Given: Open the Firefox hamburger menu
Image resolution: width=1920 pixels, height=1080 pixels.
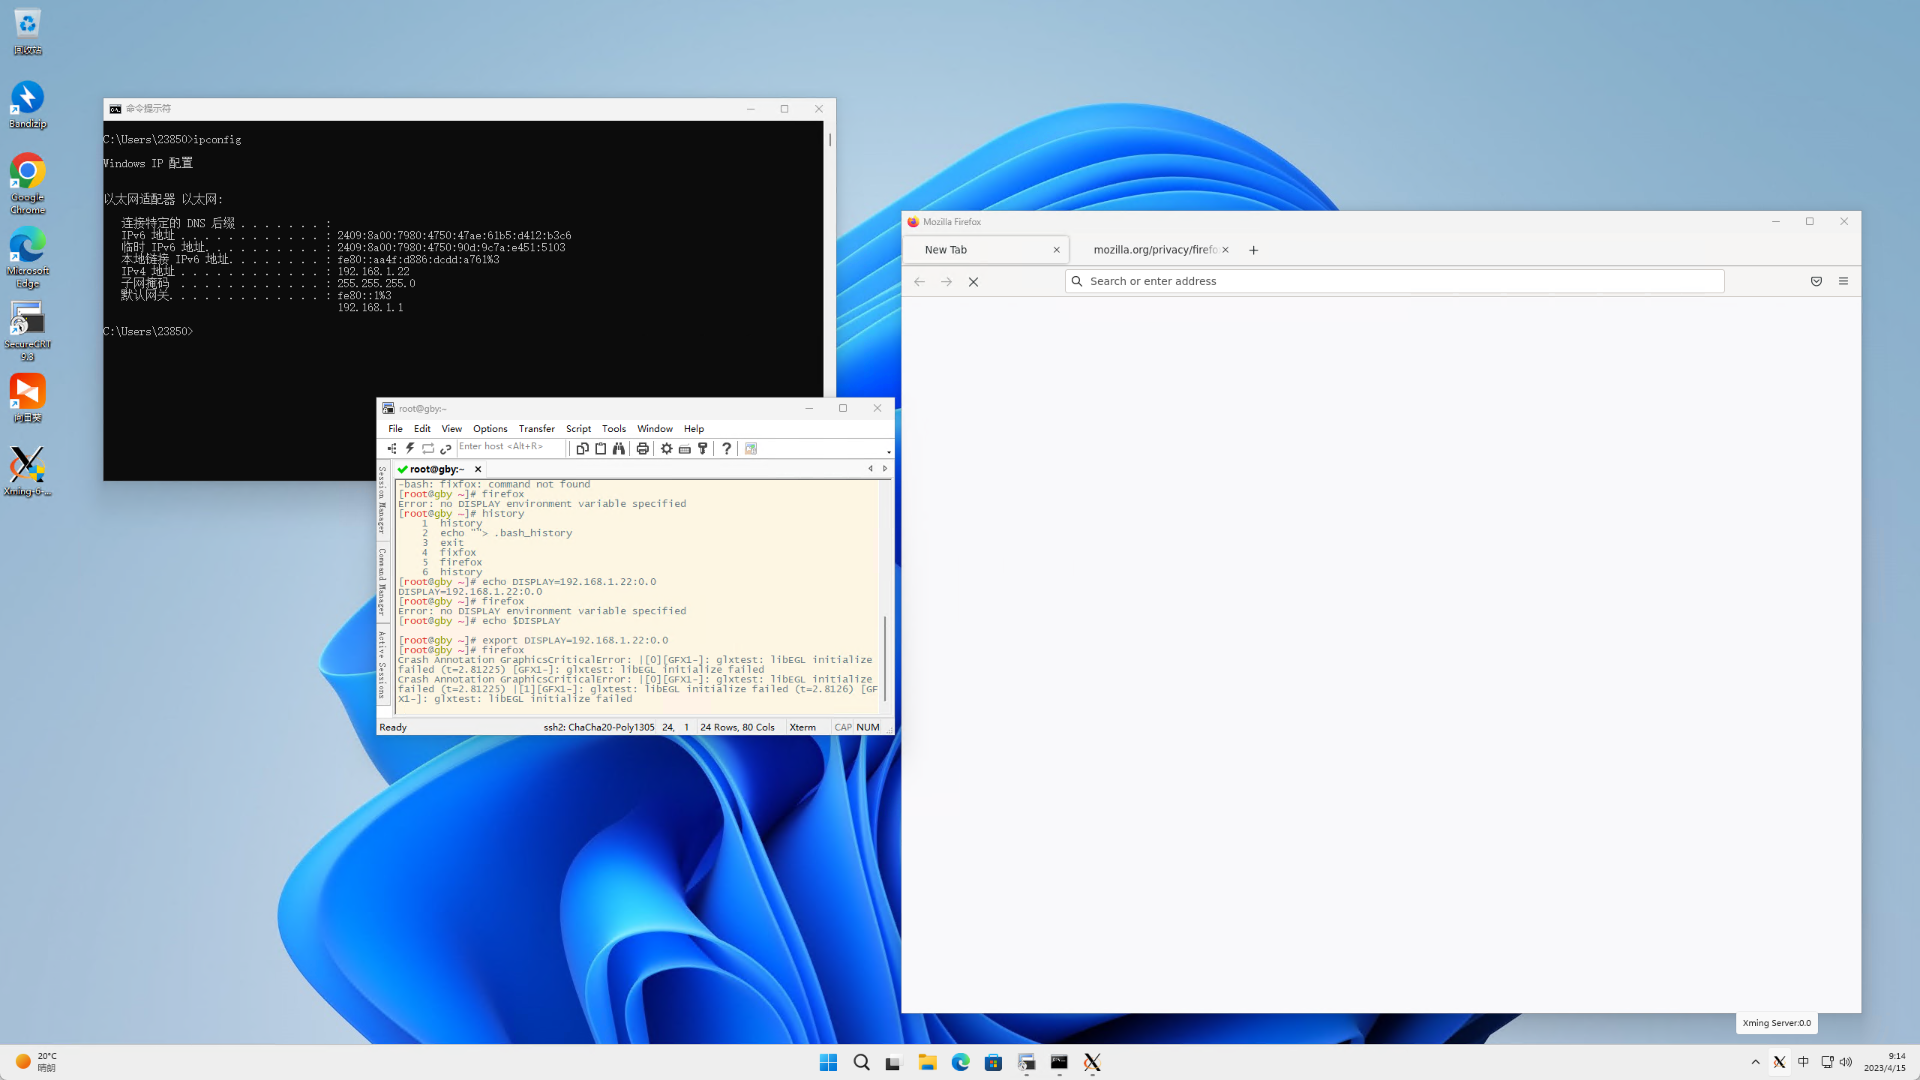Looking at the screenshot, I should pyautogui.click(x=1843, y=281).
